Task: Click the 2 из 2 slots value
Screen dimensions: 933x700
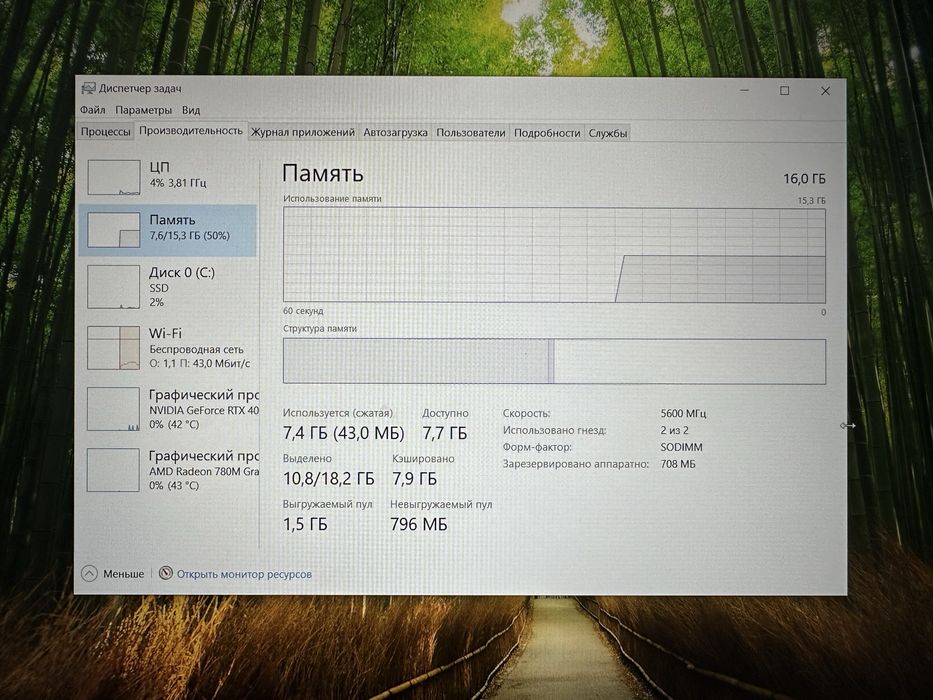Action: [674, 430]
